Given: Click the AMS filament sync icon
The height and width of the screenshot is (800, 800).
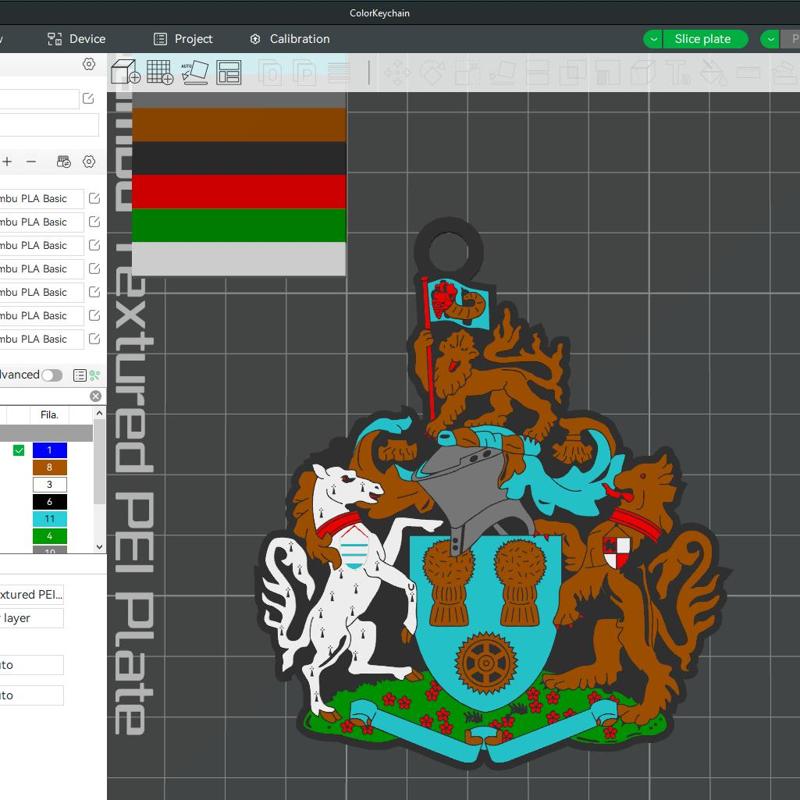Looking at the screenshot, I should click(x=64, y=162).
